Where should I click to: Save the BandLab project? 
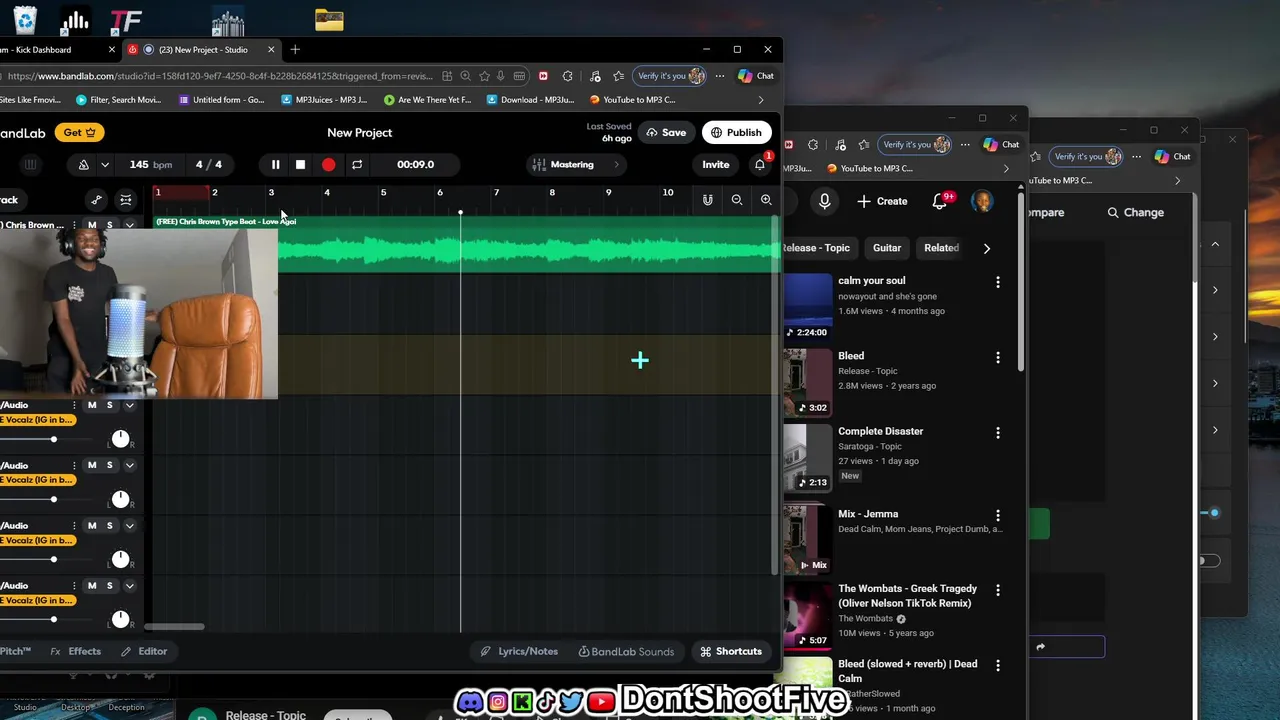[x=666, y=133]
